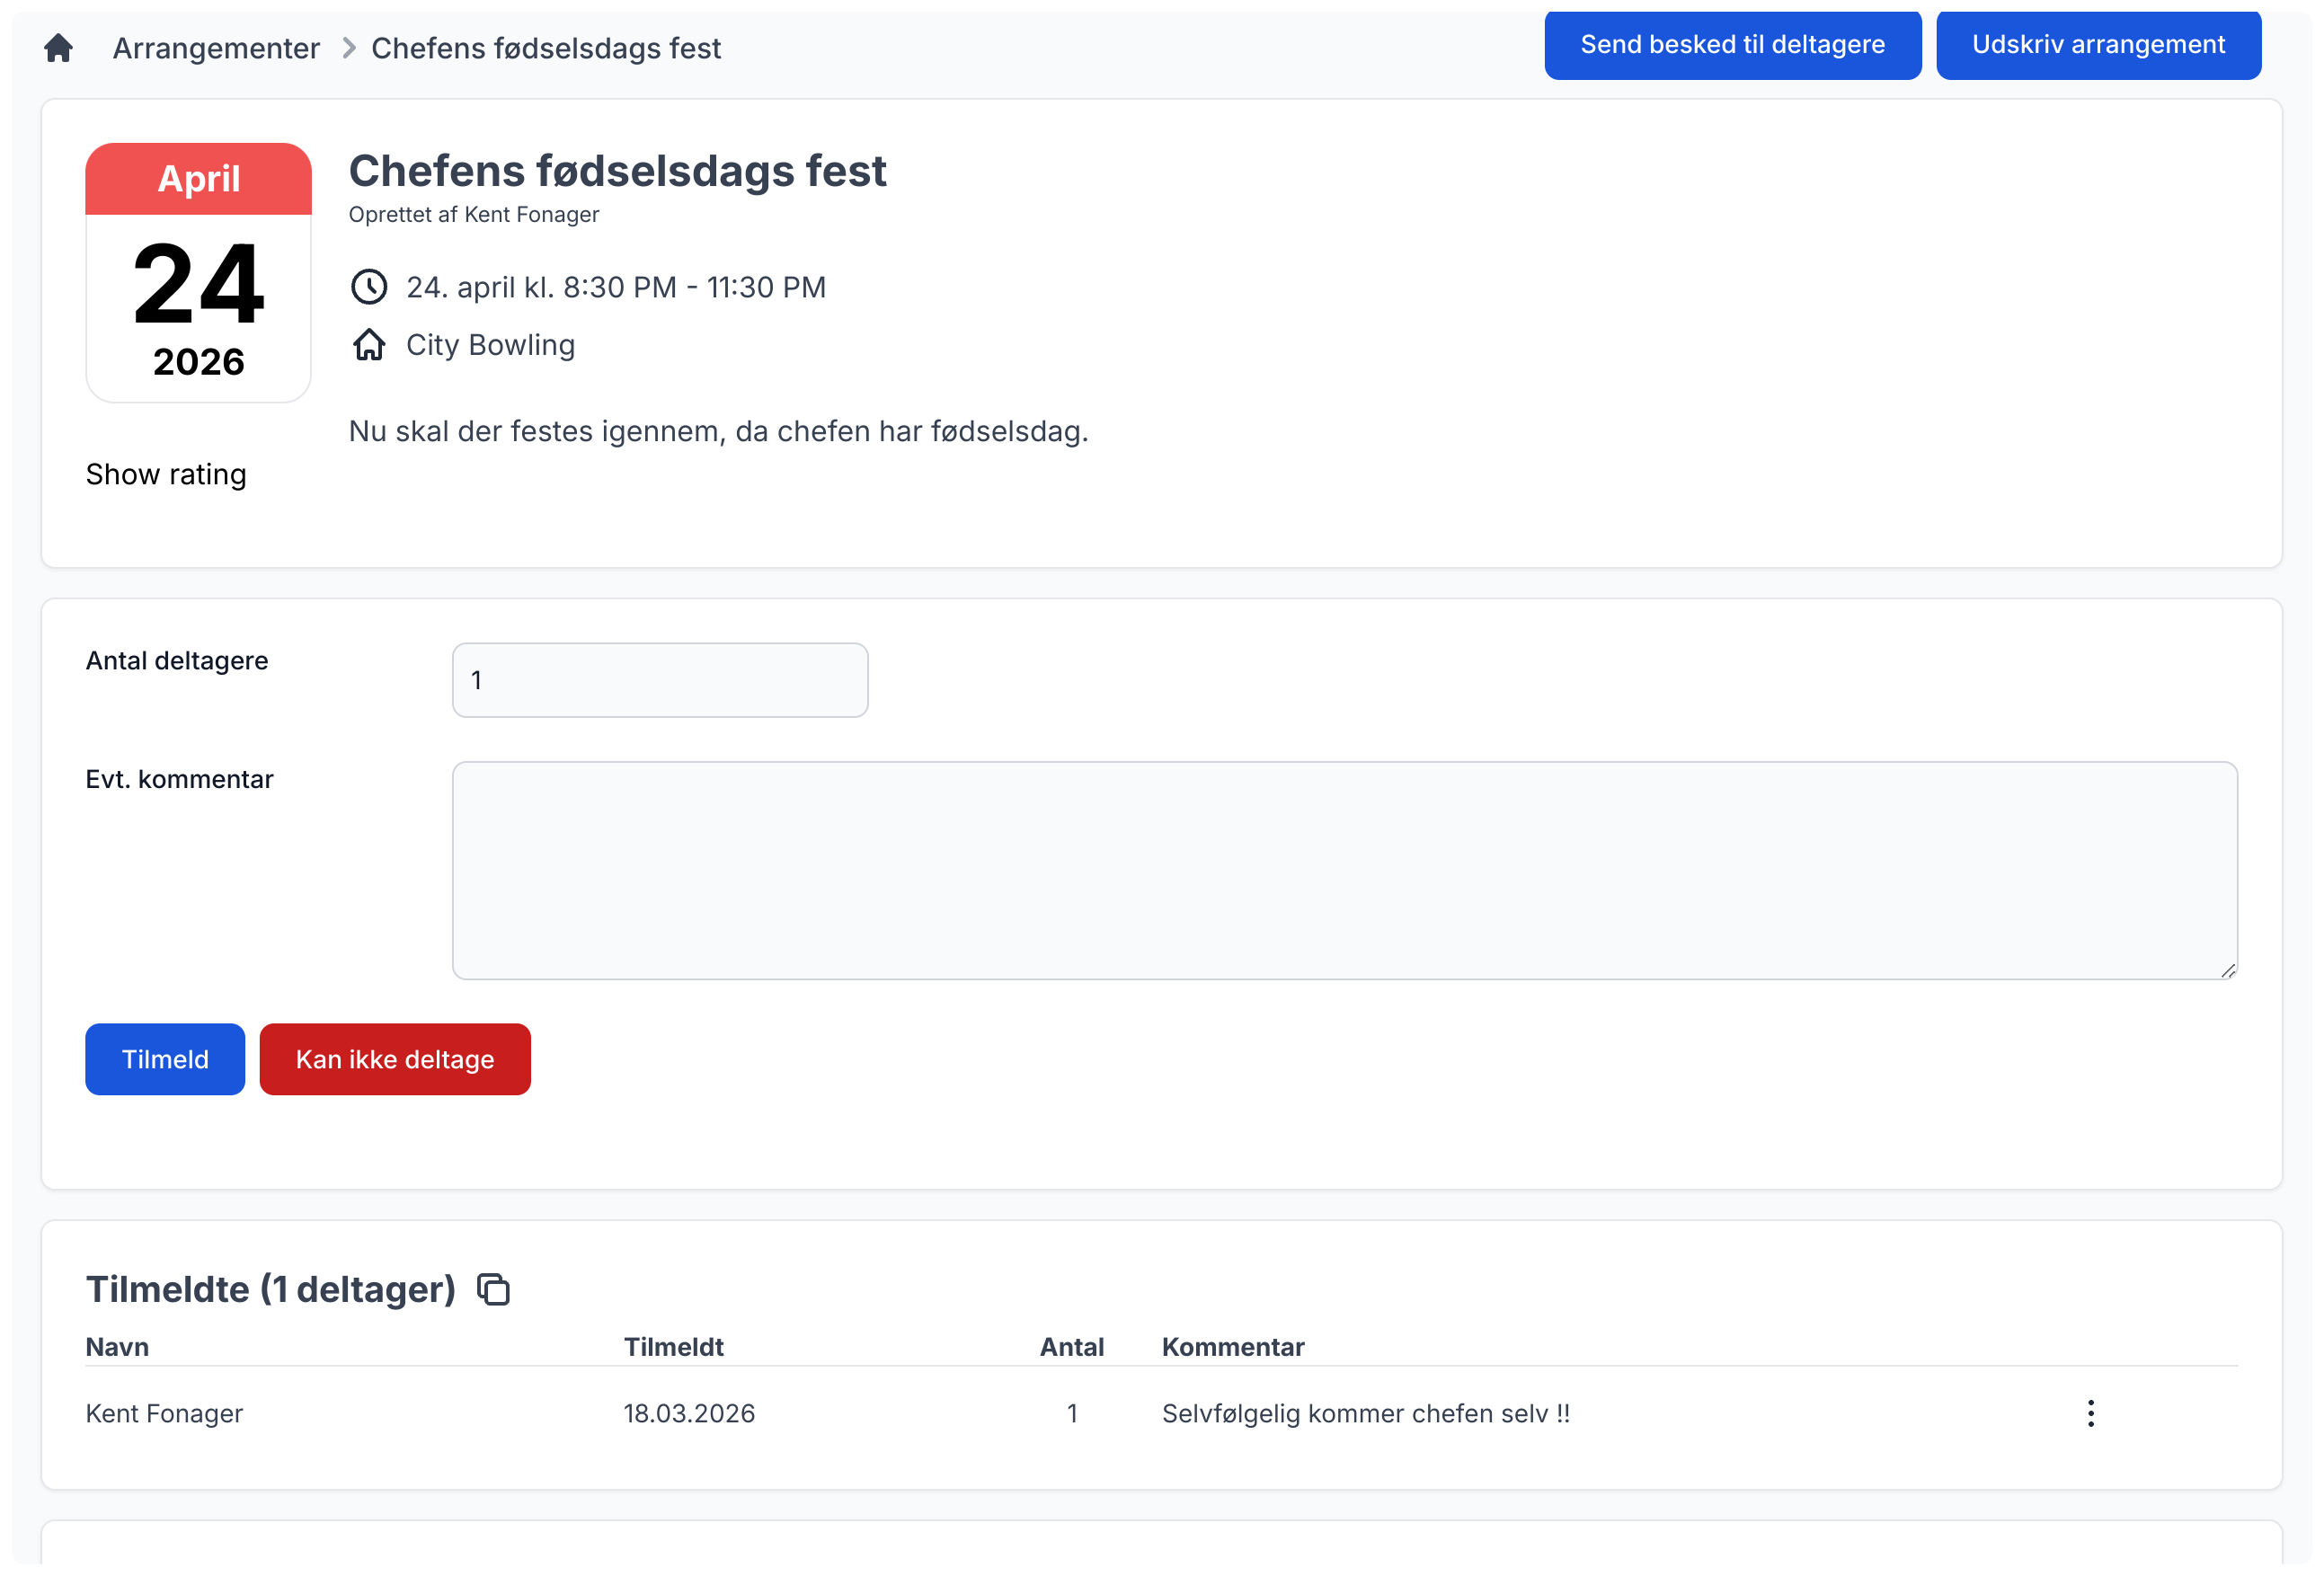The width and height of the screenshot is (2324, 1576).
Task: Focus the Antal deltagere number field
Action: pyautogui.click(x=660, y=680)
